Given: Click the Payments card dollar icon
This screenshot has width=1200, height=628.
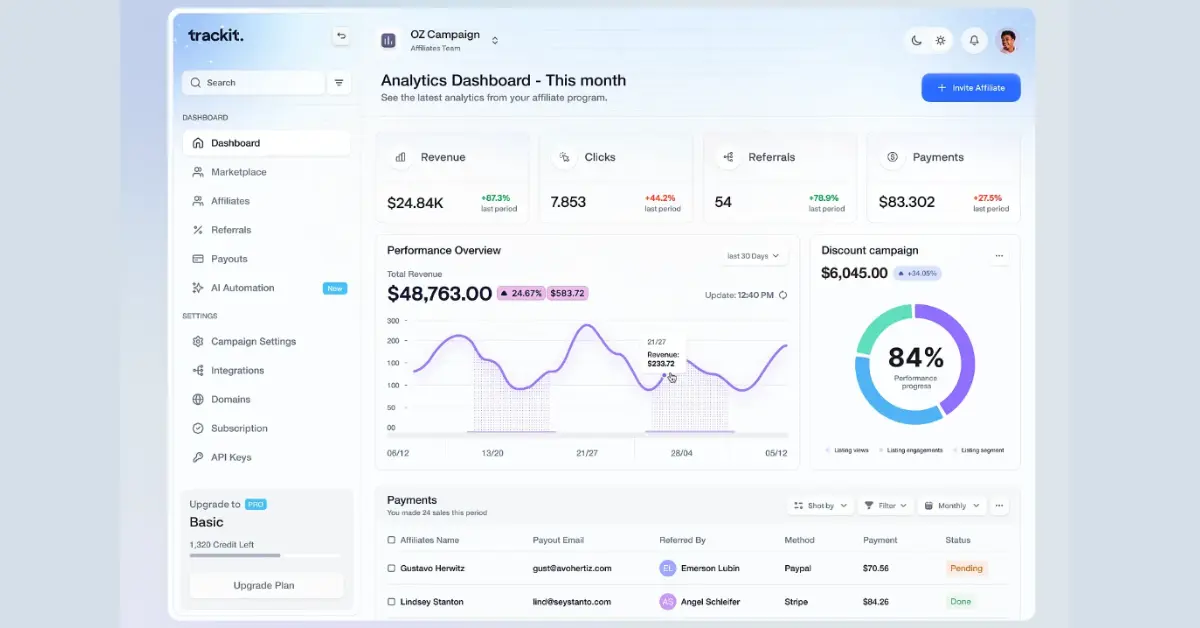Looking at the screenshot, I should (891, 157).
